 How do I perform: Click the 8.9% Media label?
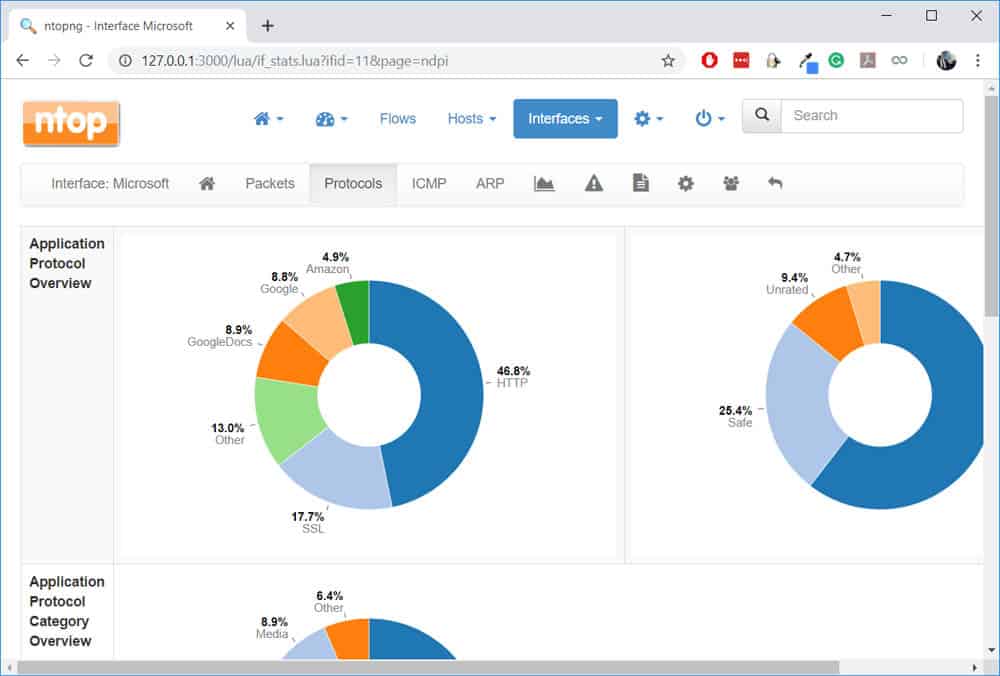[x=272, y=628]
